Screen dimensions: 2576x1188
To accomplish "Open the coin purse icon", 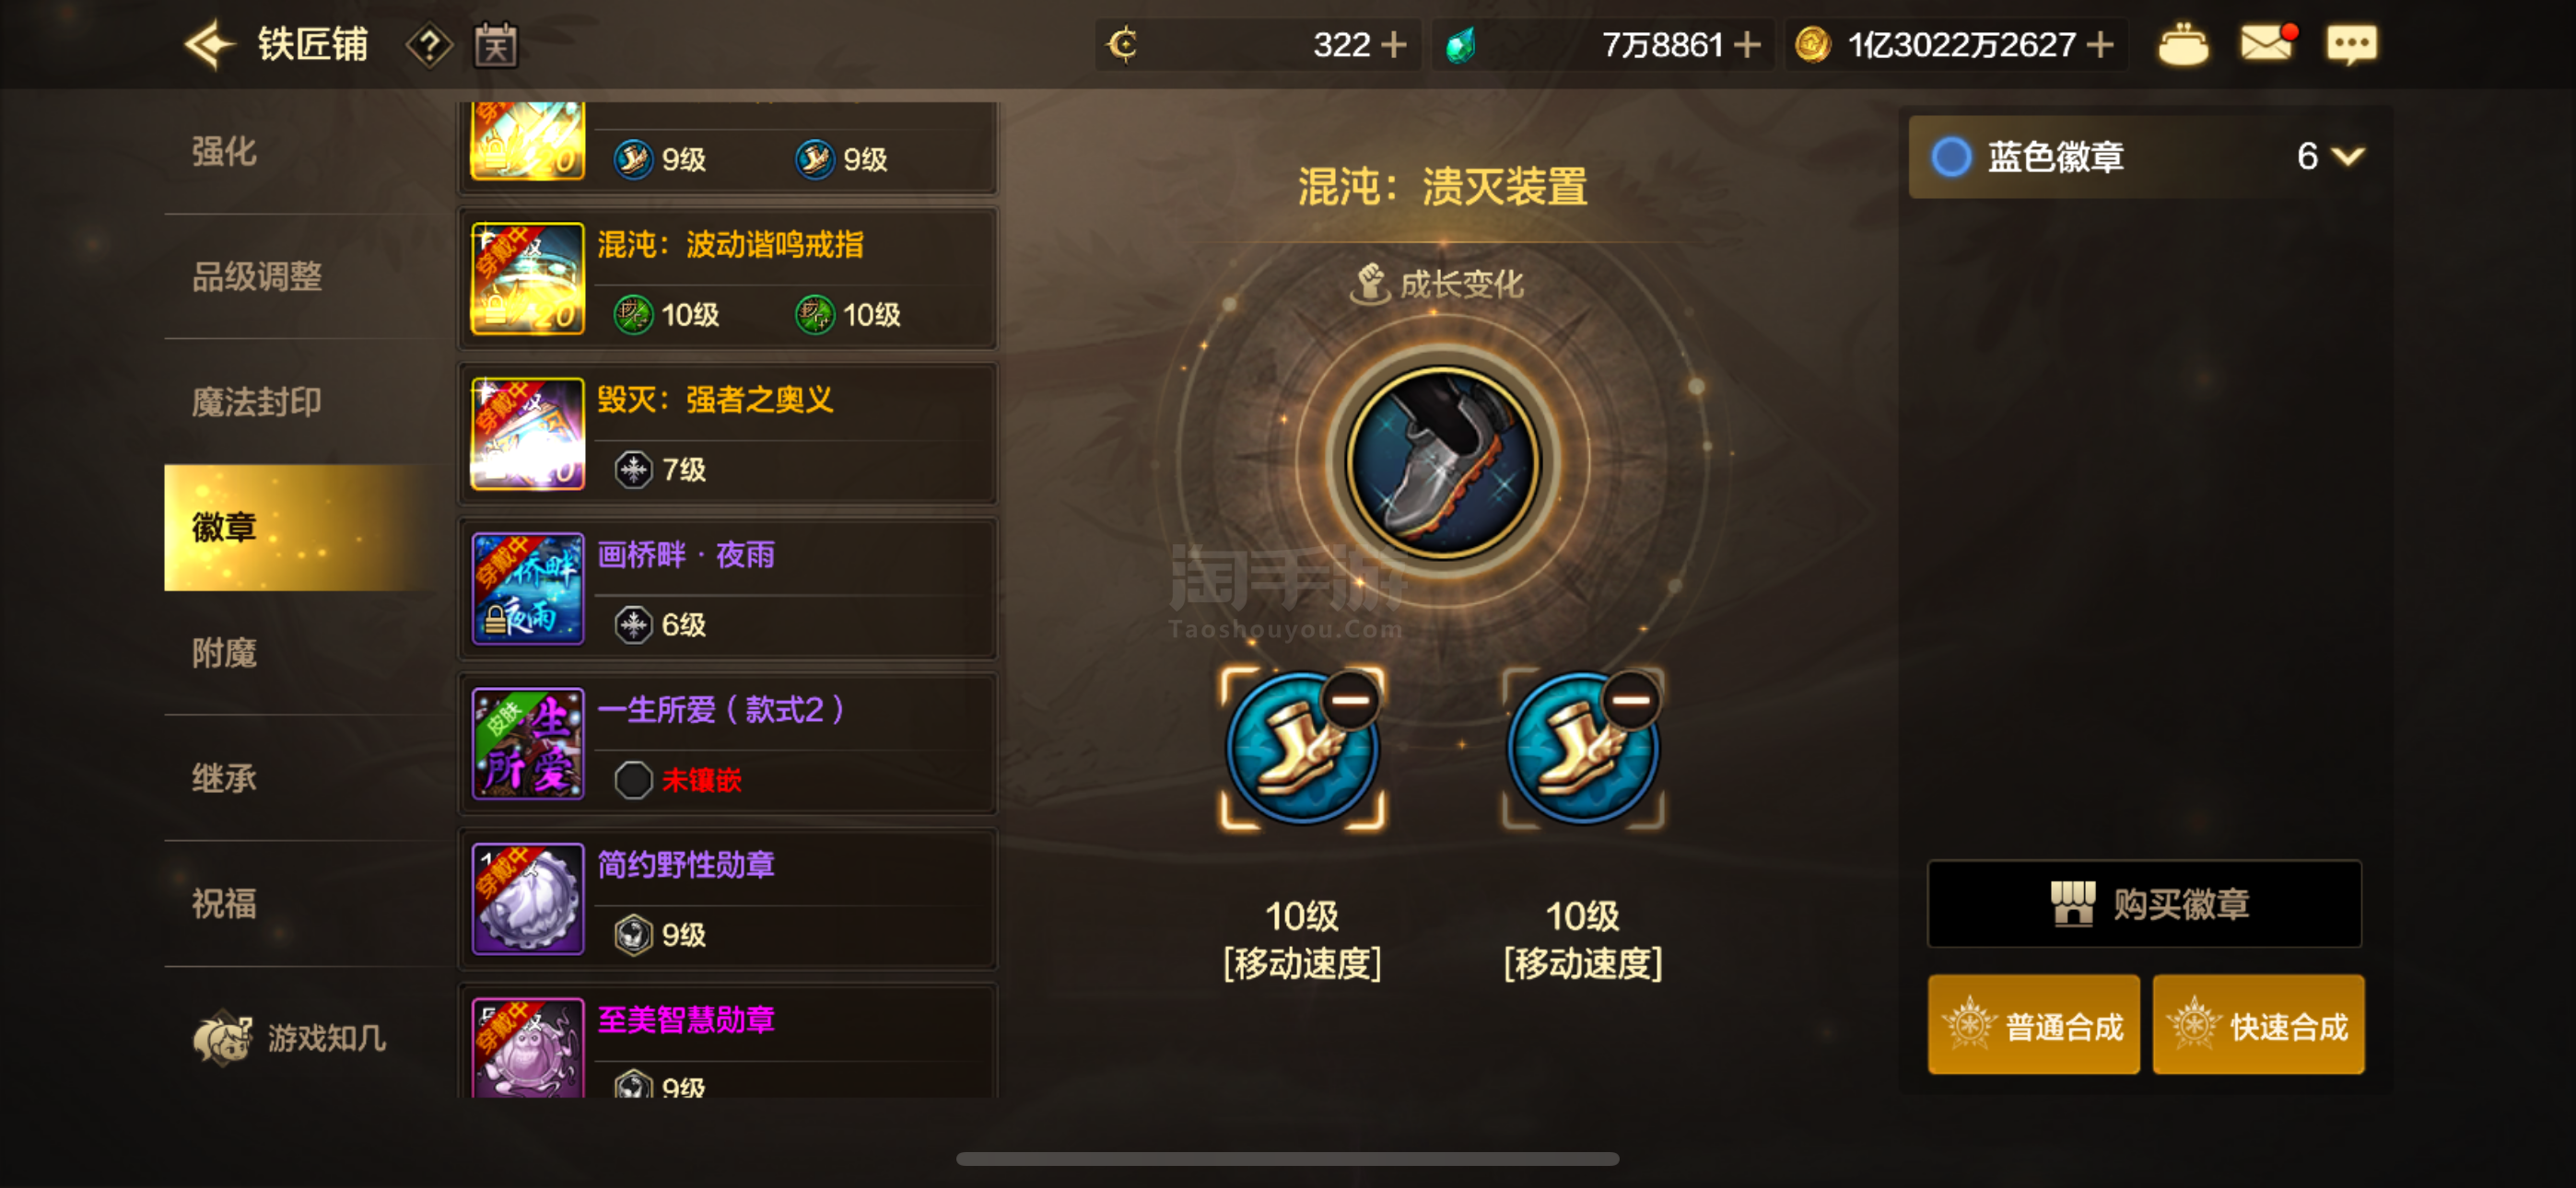I will coord(2183,45).
